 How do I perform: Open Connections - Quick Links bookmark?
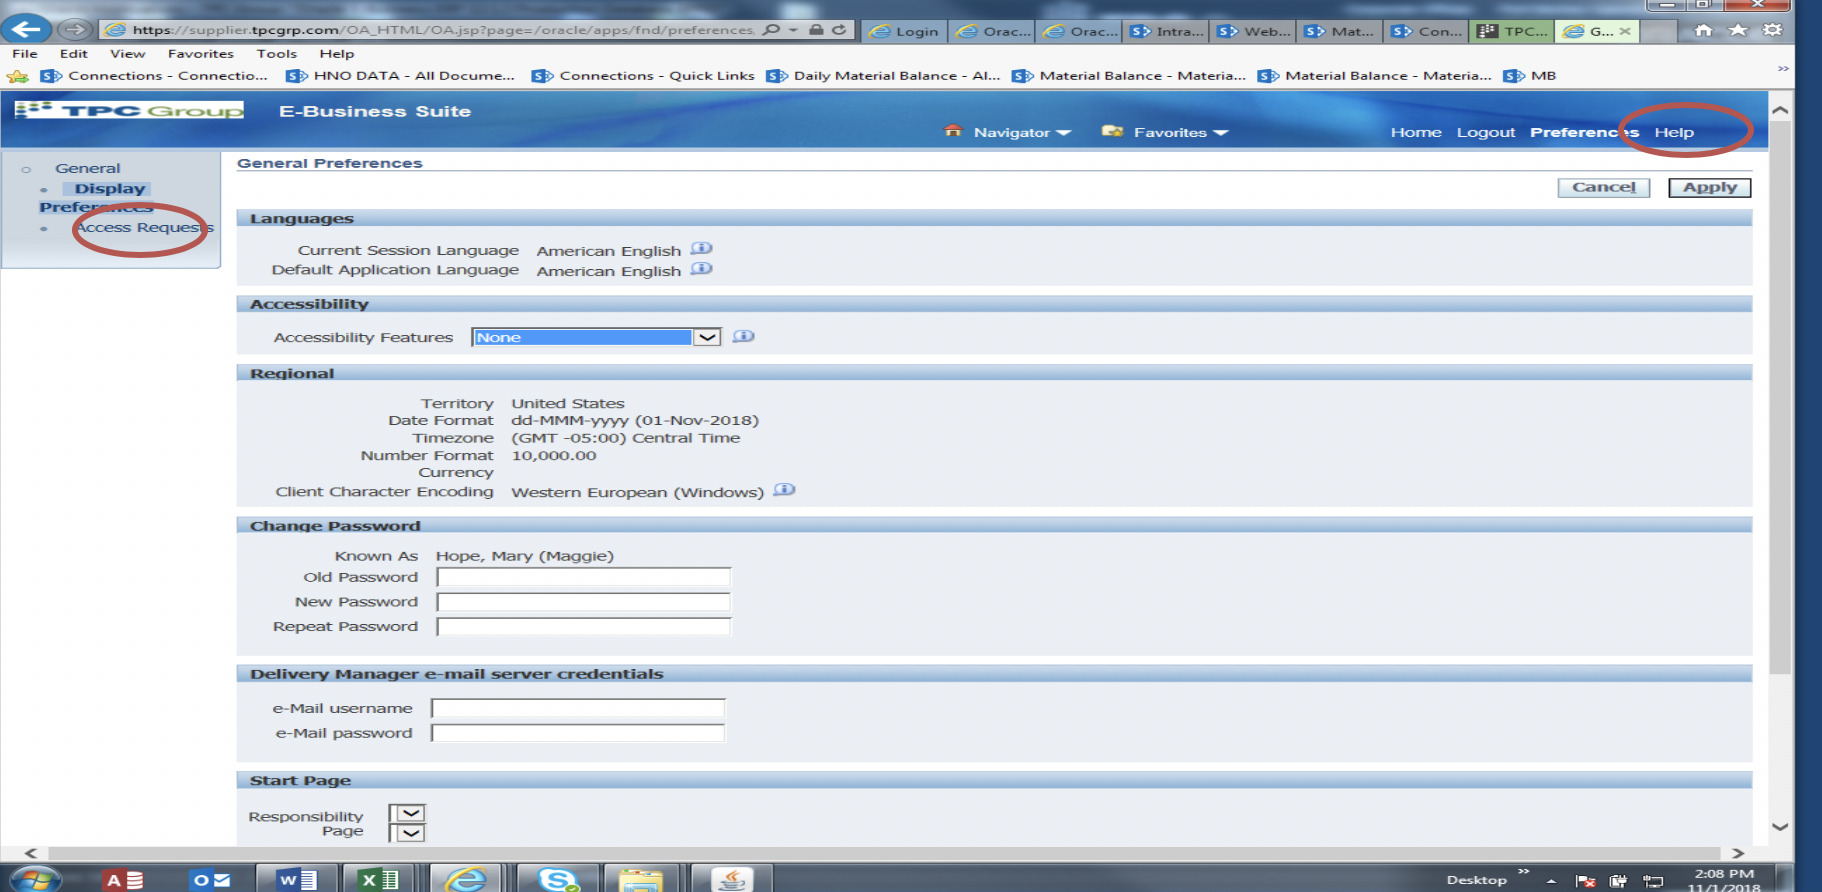(x=643, y=76)
